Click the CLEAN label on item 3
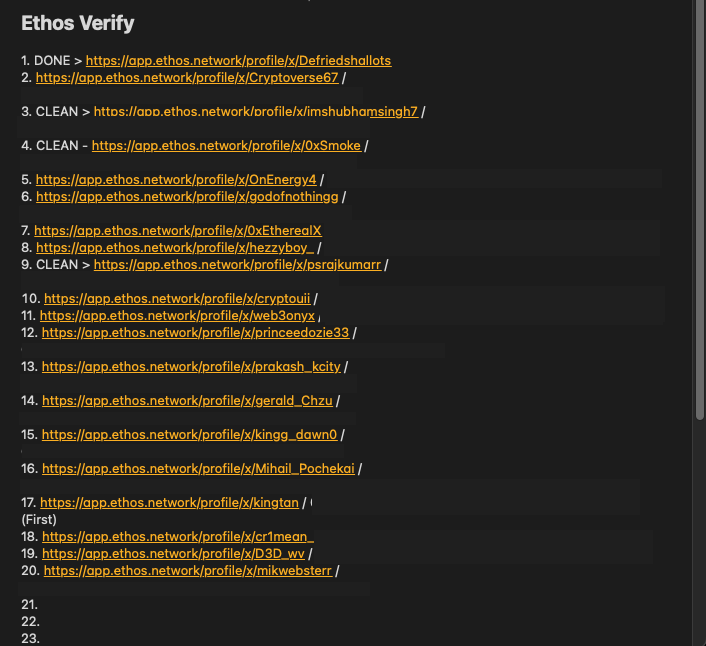Screen dimensions: 706x646 point(57,112)
